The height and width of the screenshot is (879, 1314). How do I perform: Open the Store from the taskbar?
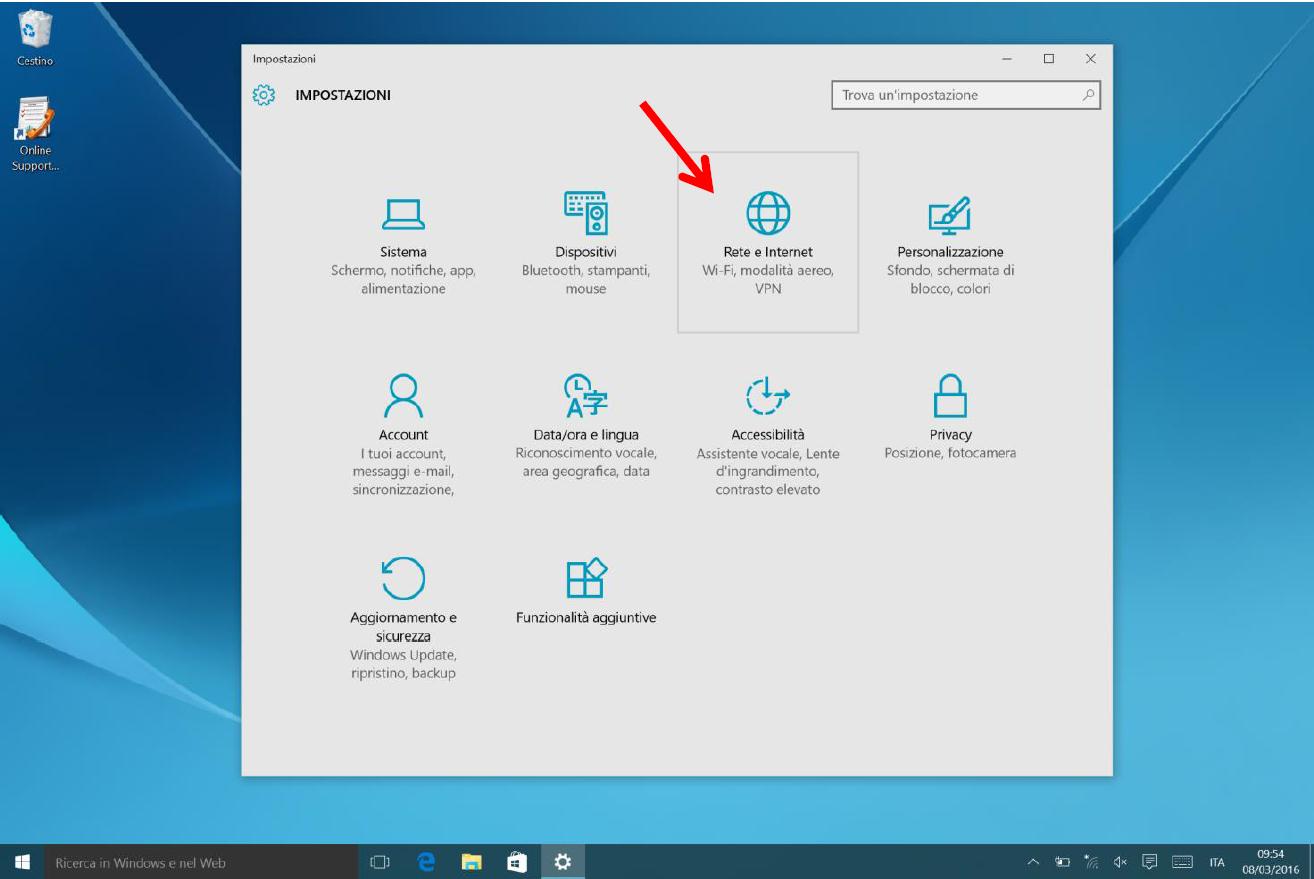coord(517,862)
